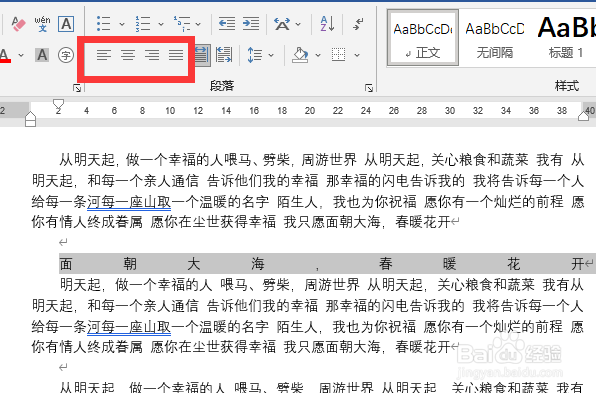Screen dimensions: 596x393
Task: Click the line spacing icon
Action: click(x=255, y=55)
